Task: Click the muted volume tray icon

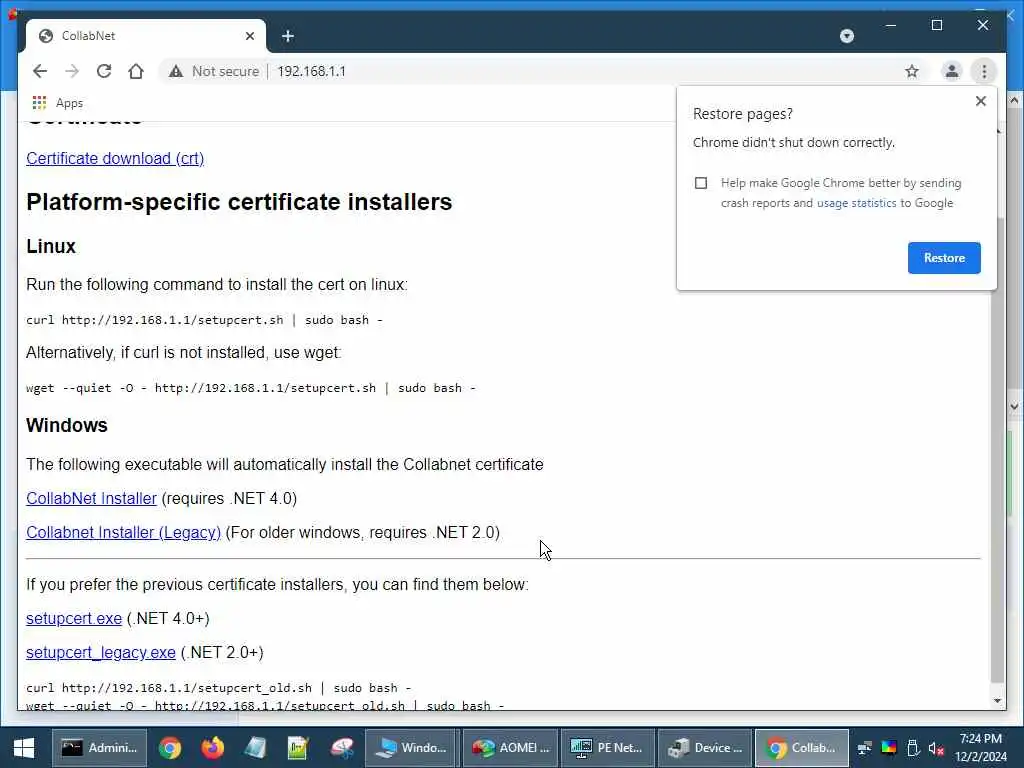Action: [x=936, y=748]
